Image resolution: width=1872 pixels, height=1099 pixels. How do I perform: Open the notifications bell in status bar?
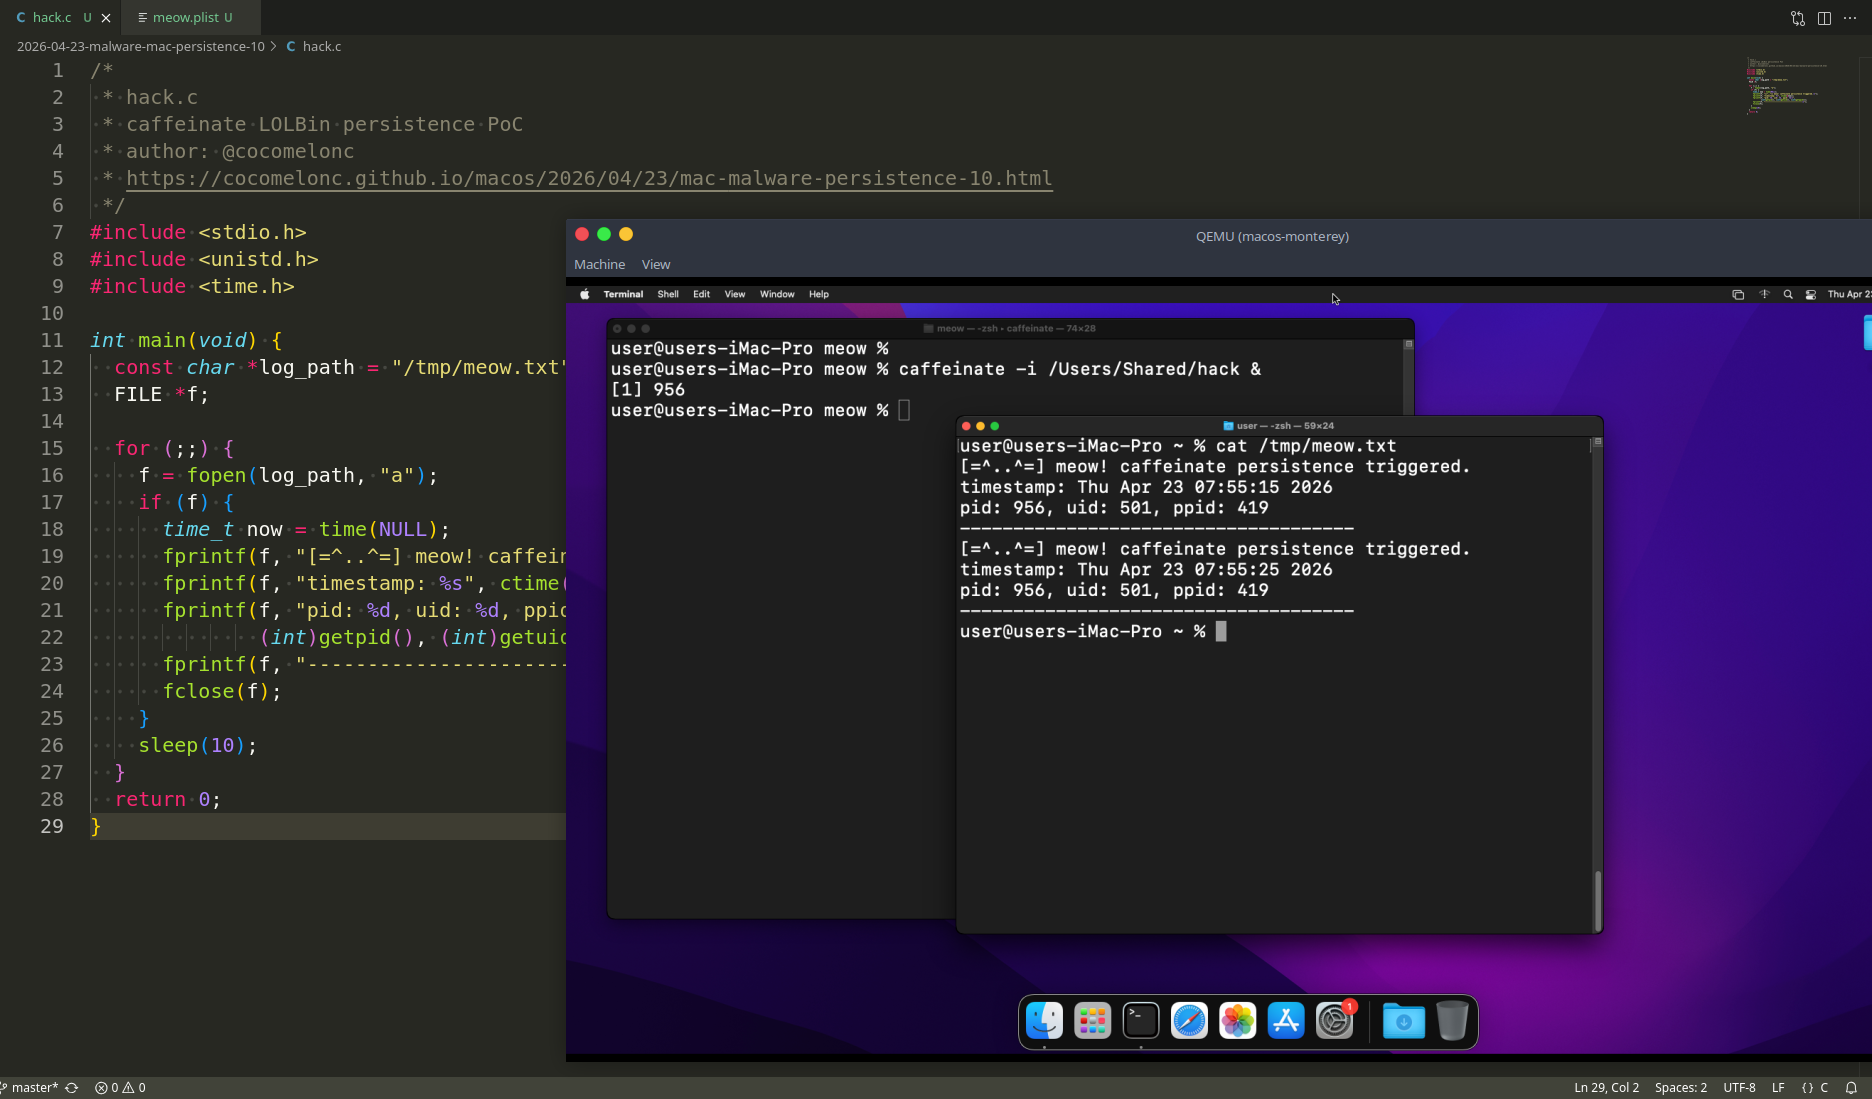1851,1087
